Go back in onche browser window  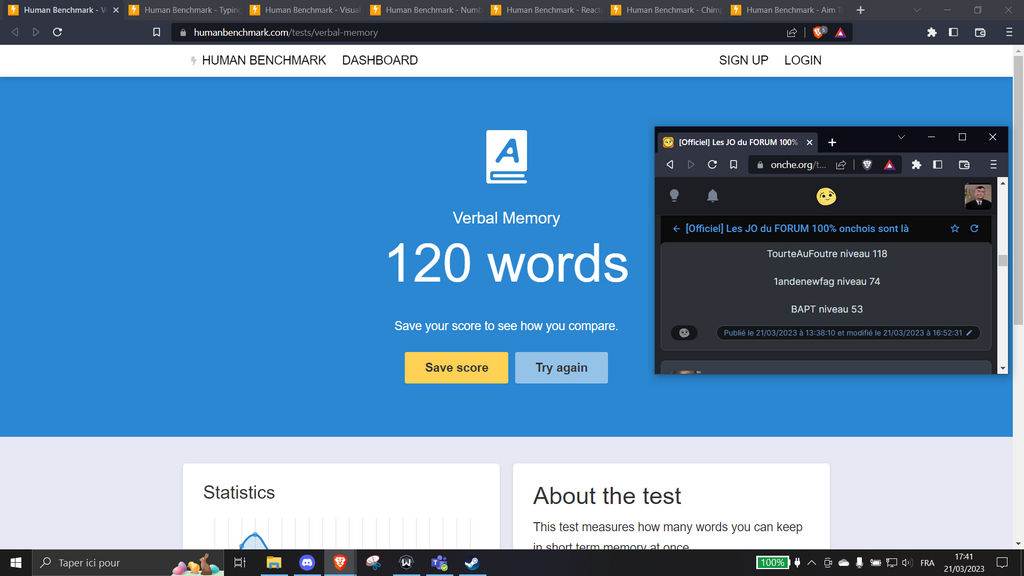click(669, 165)
